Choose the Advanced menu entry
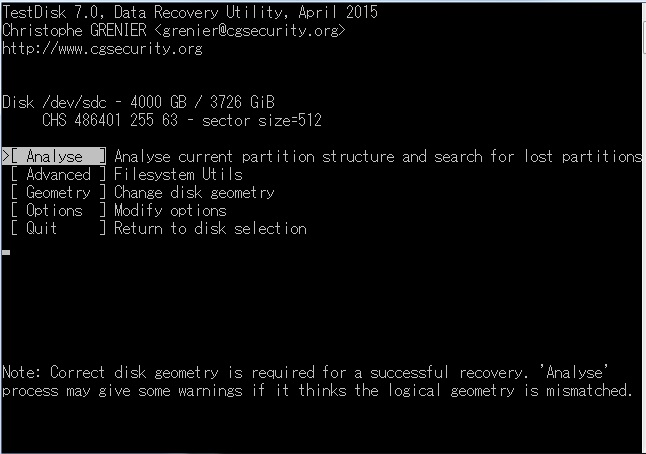 [x=58, y=174]
